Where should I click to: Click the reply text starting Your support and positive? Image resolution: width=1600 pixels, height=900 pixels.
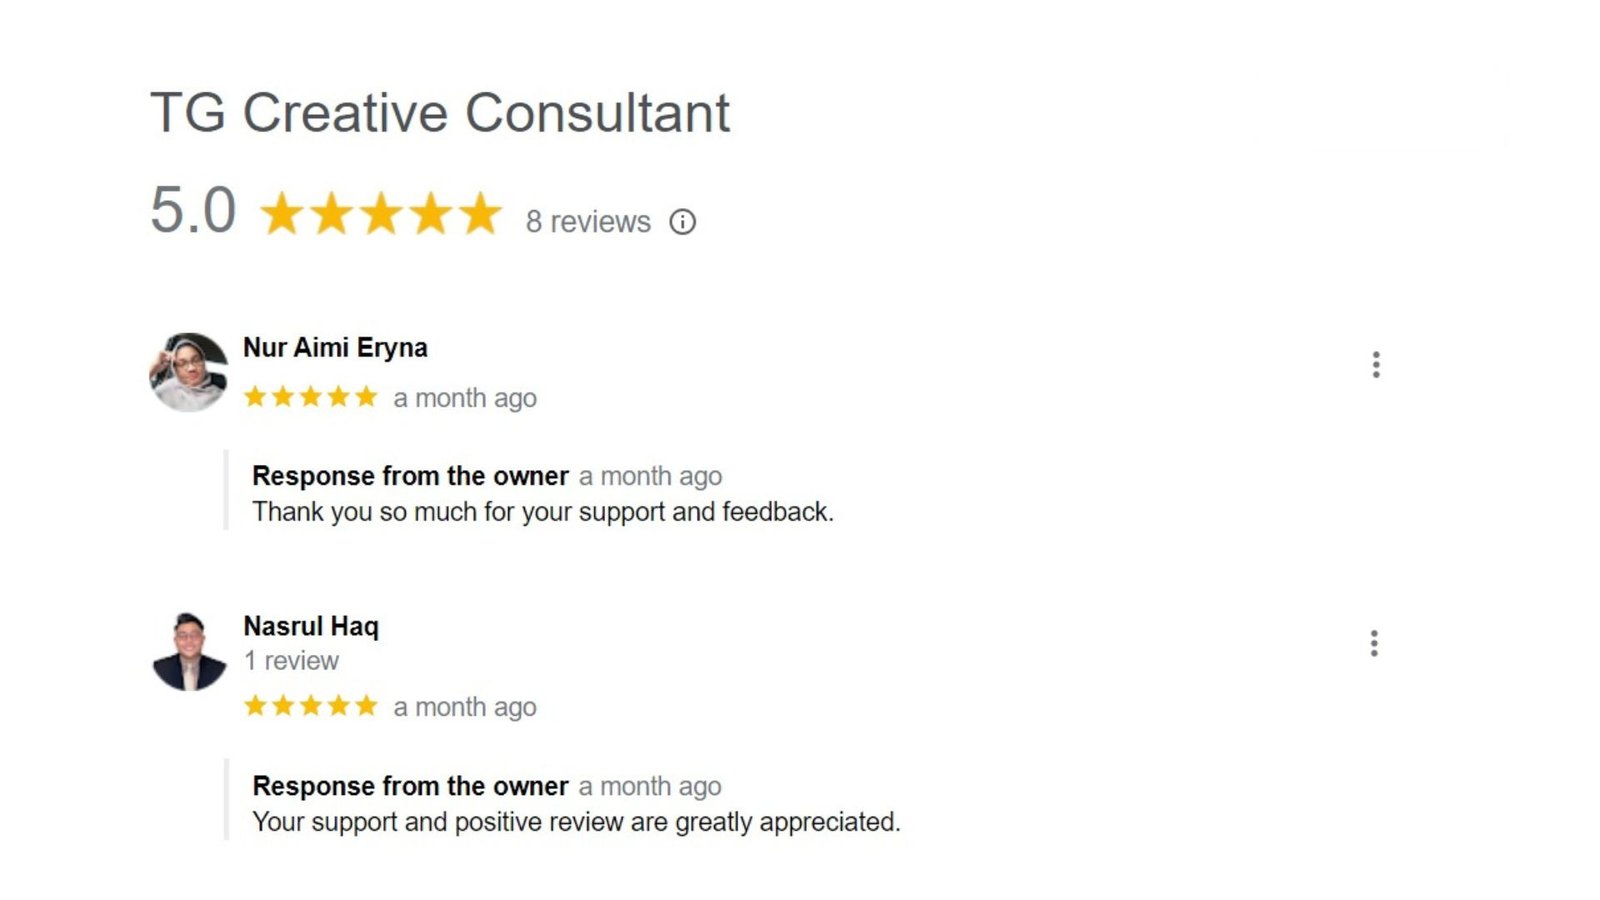pyautogui.click(x=576, y=822)
